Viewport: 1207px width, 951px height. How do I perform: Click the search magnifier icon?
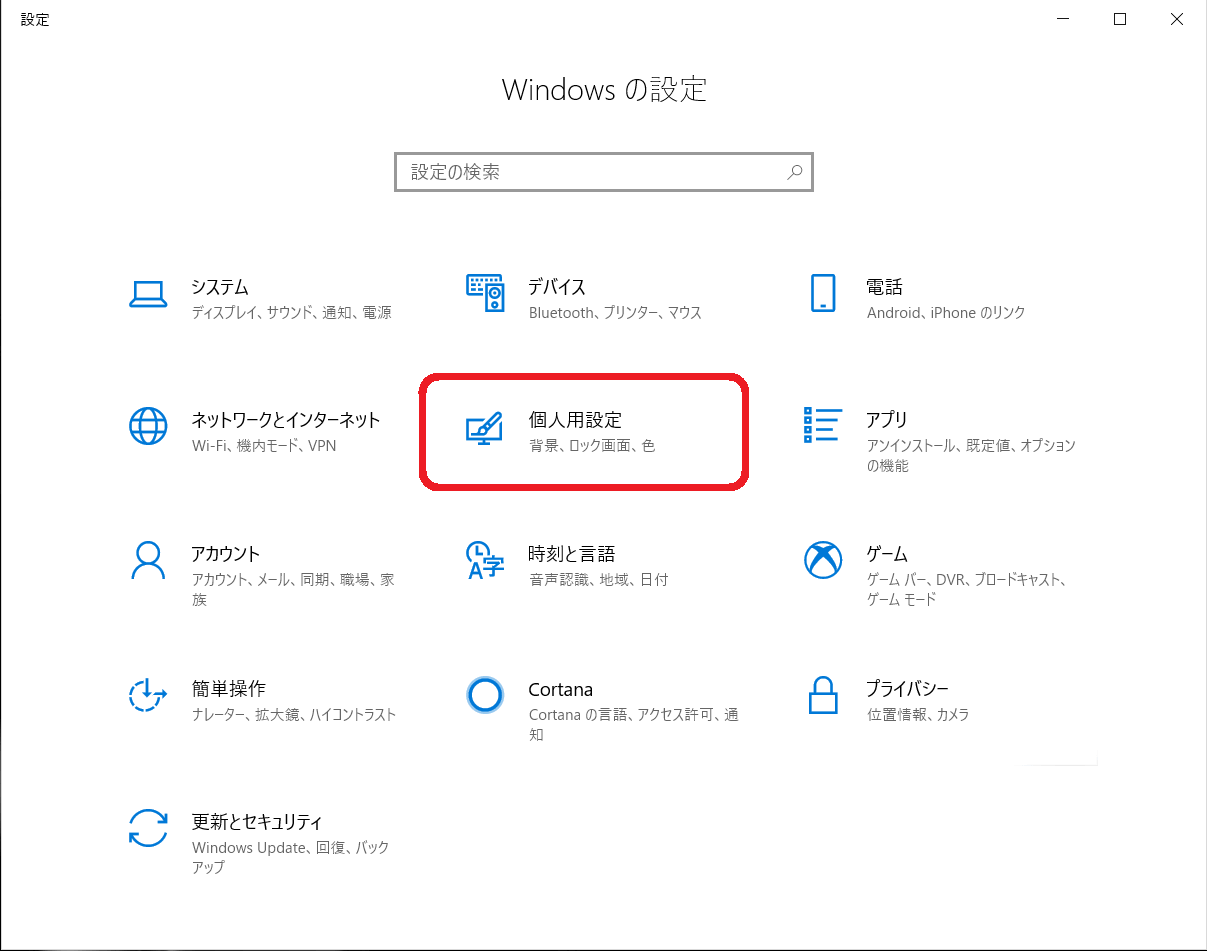(x=794, y=172)
